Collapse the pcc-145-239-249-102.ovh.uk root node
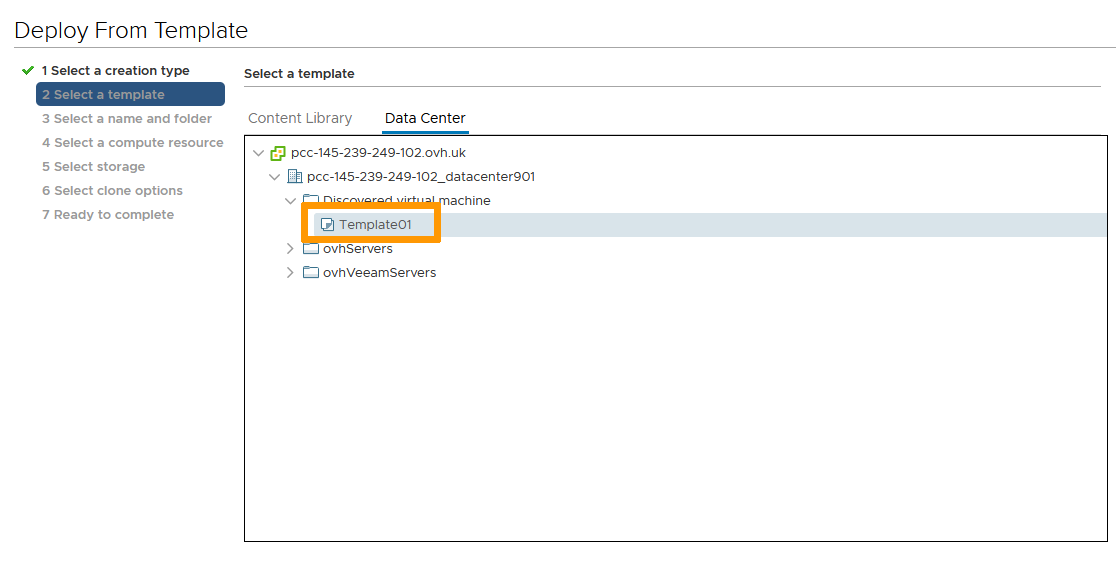The width and height of the screenshot is (1119, 570). tap(259, 153)
